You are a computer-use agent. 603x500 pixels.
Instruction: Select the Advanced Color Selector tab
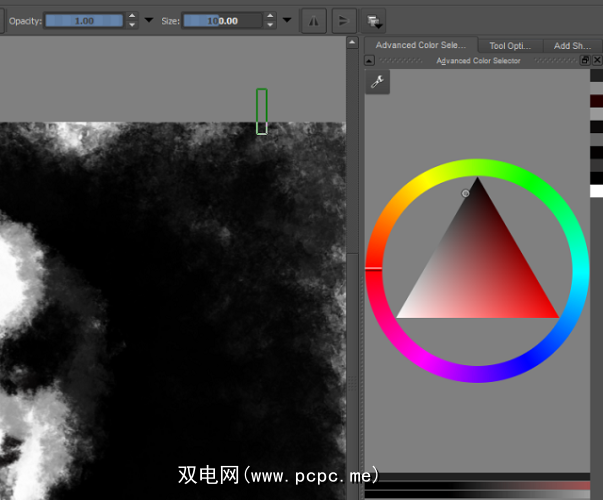coord(421,45)
